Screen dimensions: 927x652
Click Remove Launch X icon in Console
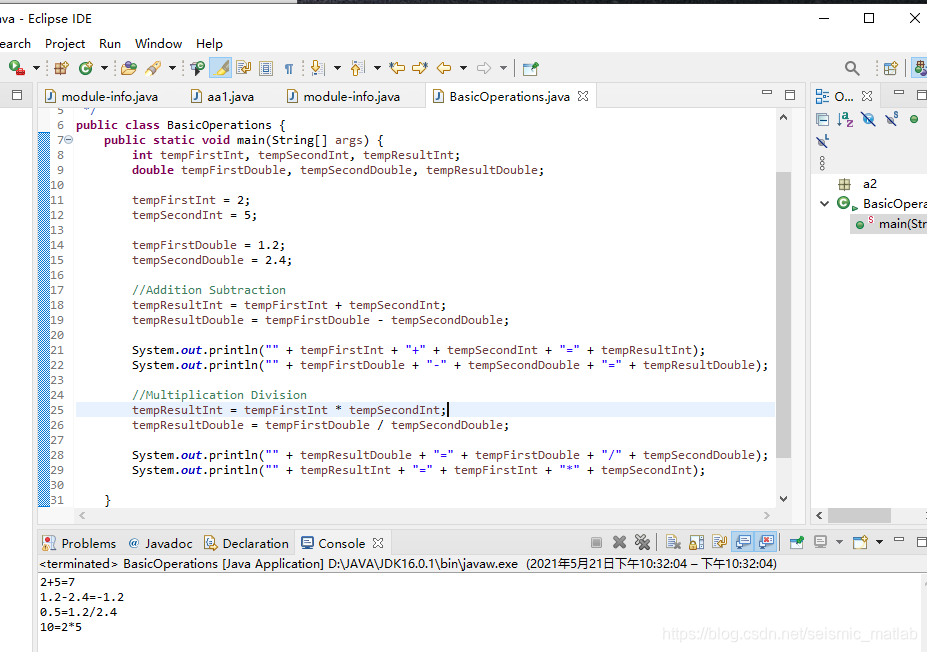619,542
